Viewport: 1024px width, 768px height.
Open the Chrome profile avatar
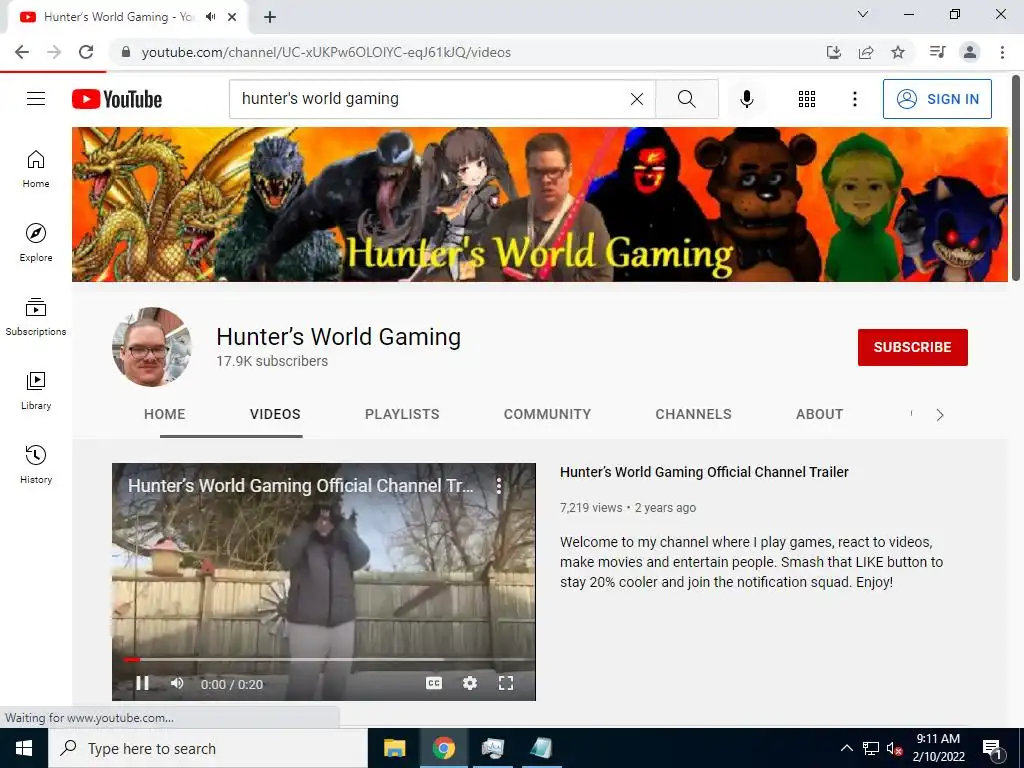coord(970,52)
